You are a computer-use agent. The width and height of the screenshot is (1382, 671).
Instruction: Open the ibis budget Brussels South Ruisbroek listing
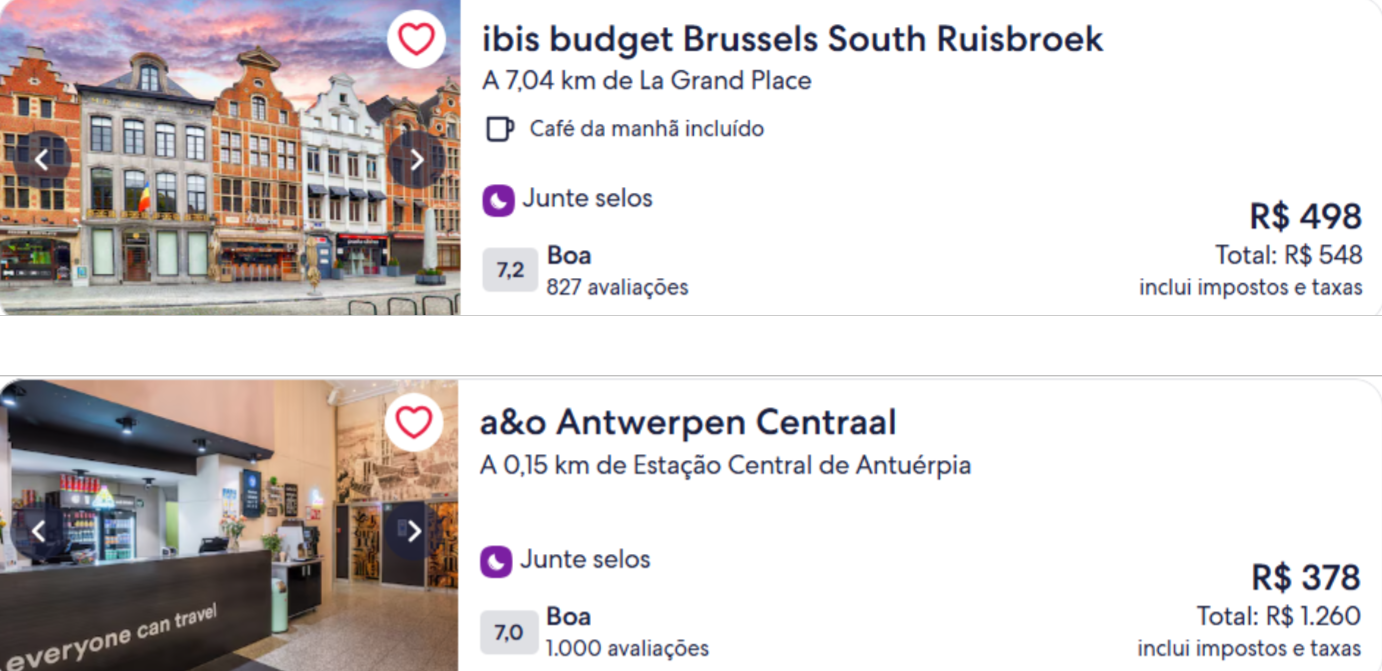pyautogui.click(x=790, y=38)
